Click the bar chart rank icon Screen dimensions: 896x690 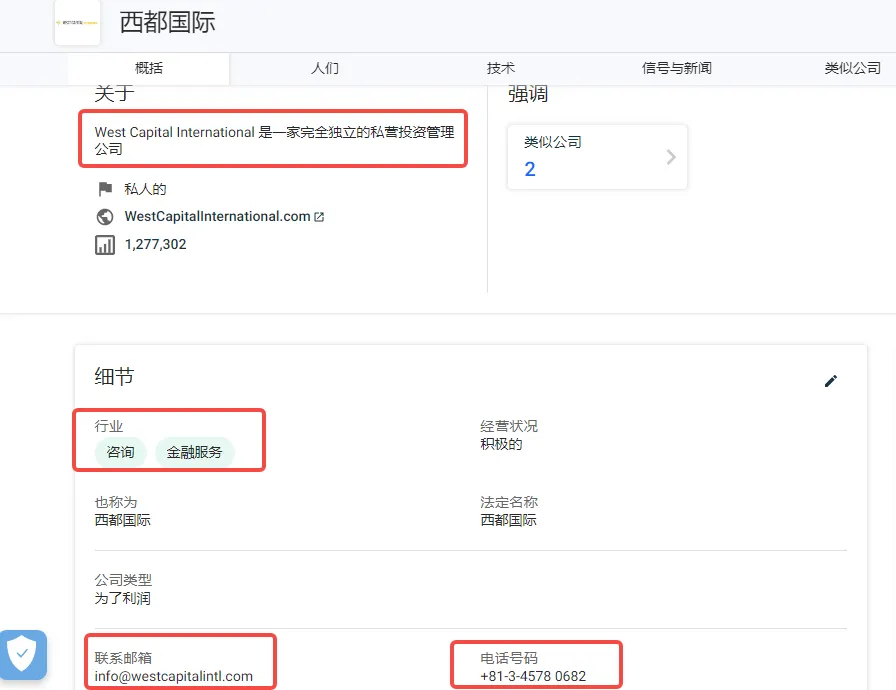(105, 245)
